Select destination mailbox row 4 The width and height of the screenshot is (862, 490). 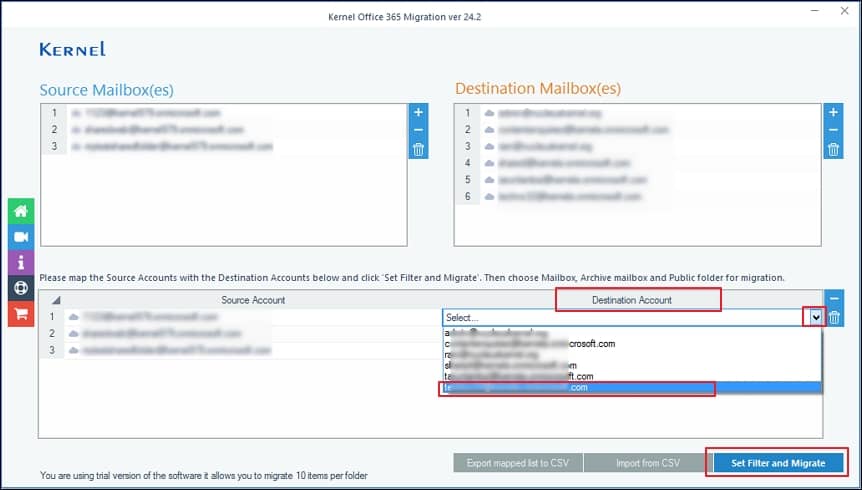click(x=638, y=163)
